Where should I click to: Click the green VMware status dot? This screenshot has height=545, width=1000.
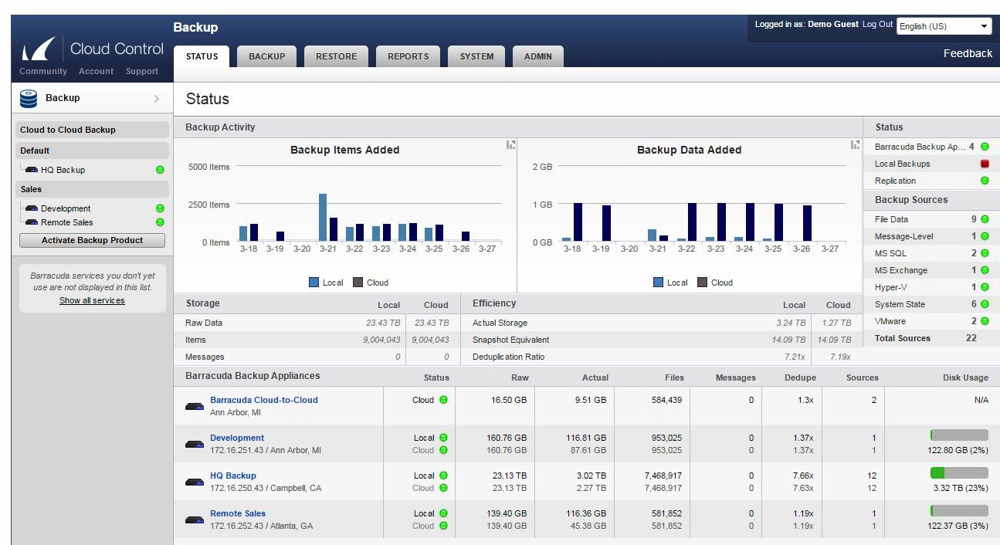[x=985, y=321]
